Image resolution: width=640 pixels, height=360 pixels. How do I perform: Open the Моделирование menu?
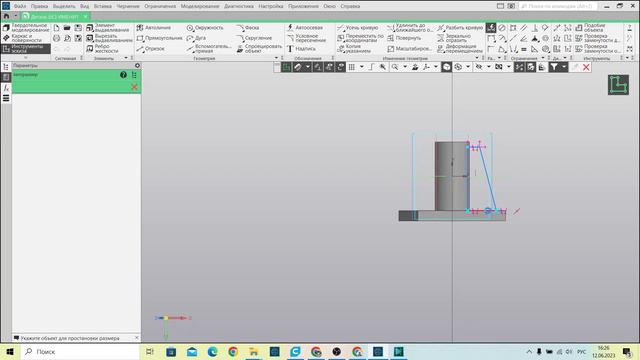click(x=200, y=6)
